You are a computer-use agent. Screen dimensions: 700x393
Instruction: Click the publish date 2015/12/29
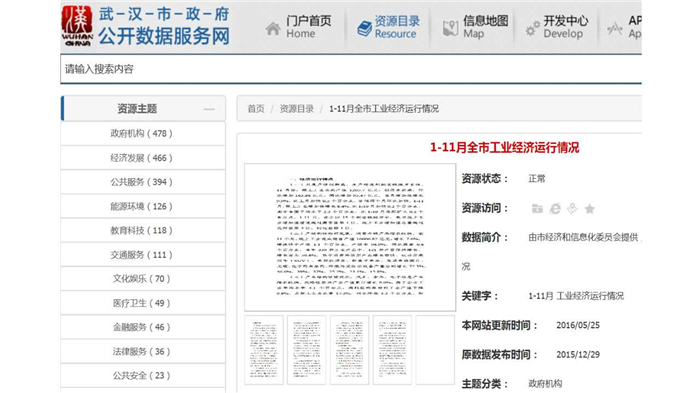point(578,355)
